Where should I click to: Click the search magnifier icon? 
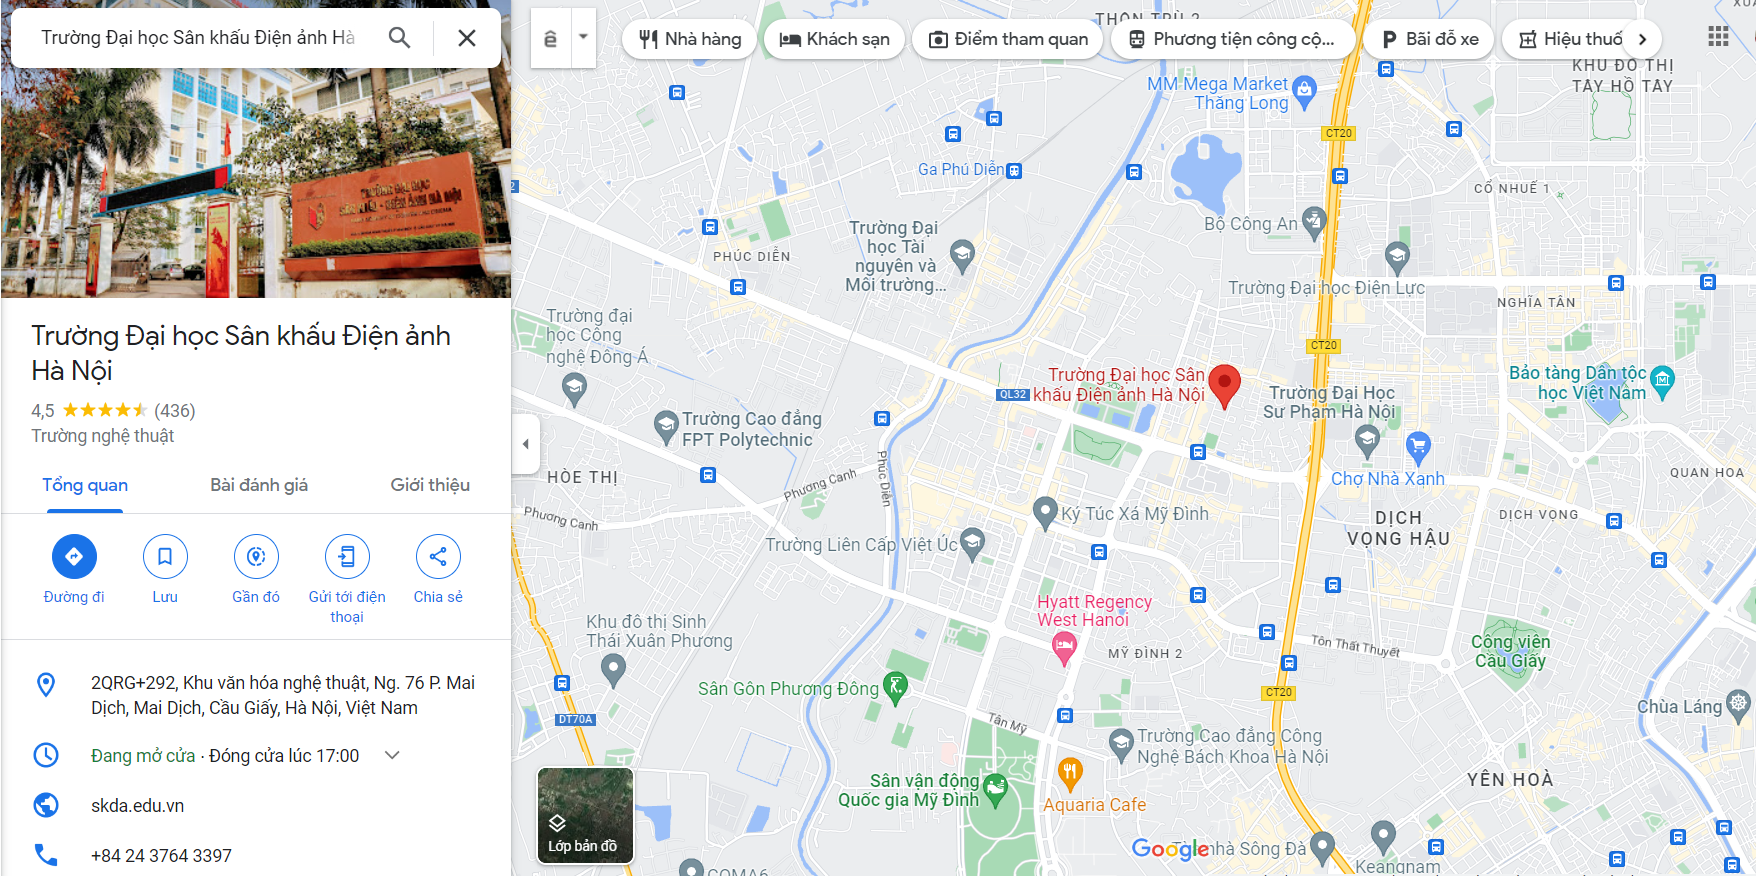tap(399, 38)
